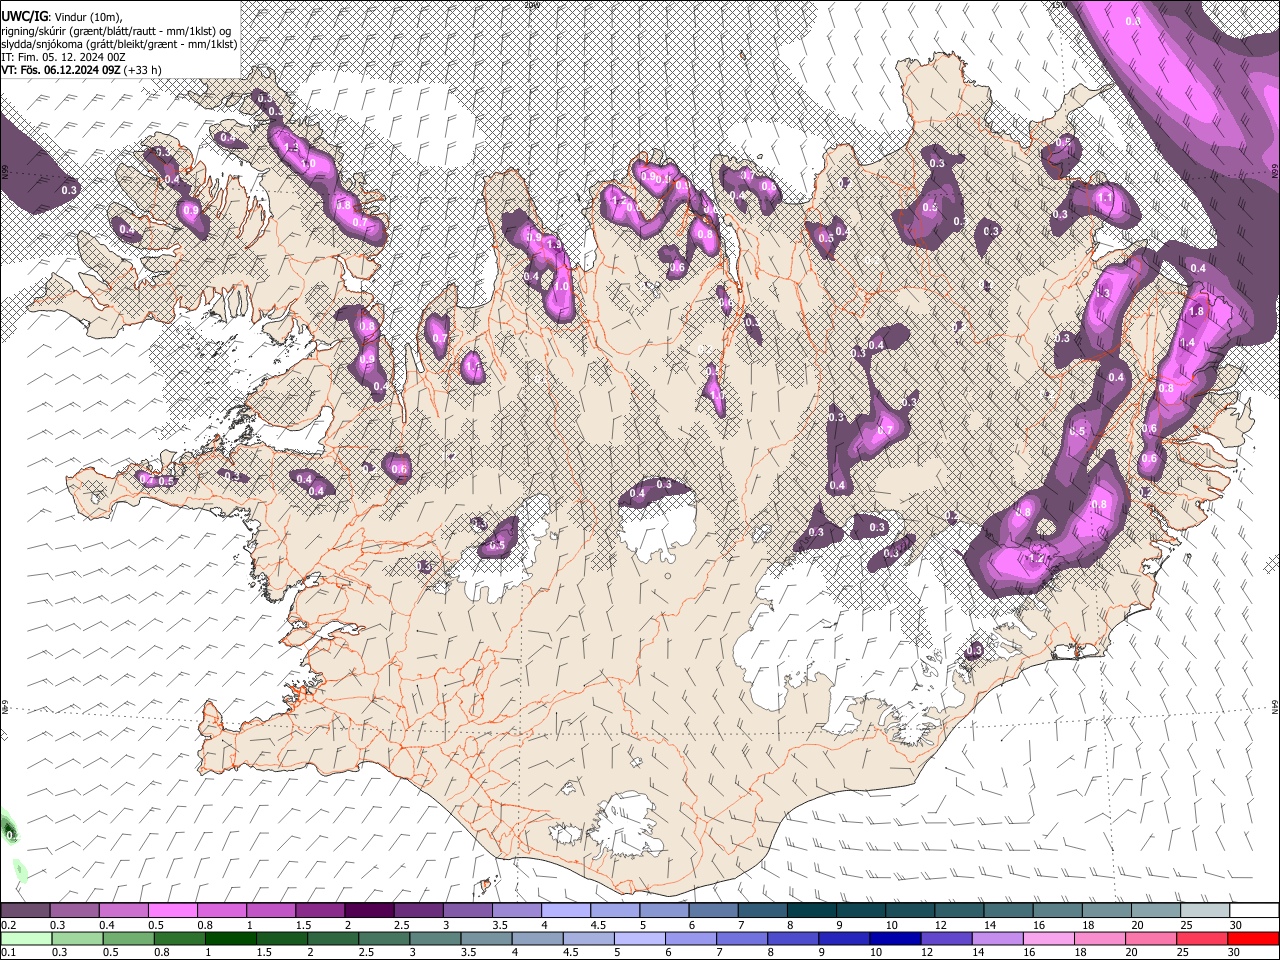Viewport: 1280px width, 960px height.
Task: Pick the bright red above-30 rain swatch
Action: 1252,938
